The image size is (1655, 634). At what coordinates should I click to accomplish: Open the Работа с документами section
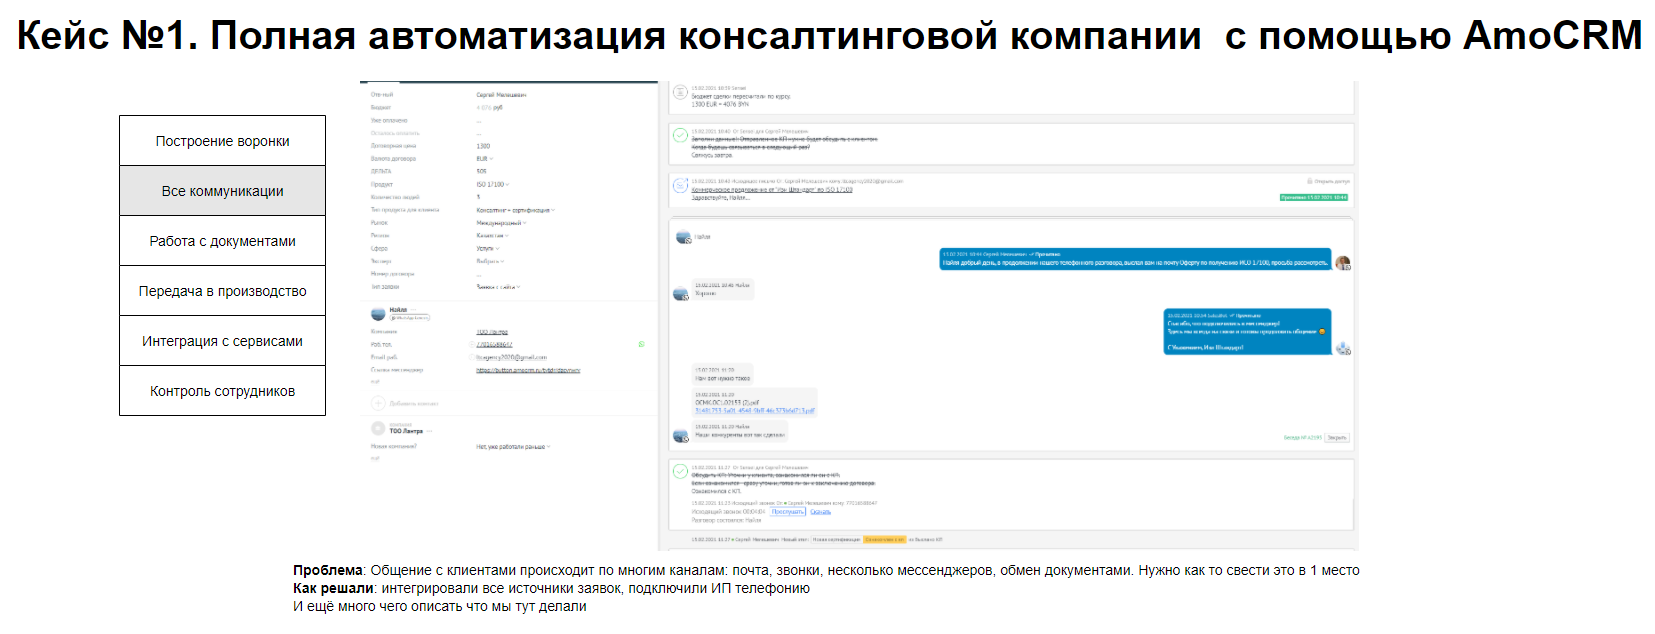222,241
